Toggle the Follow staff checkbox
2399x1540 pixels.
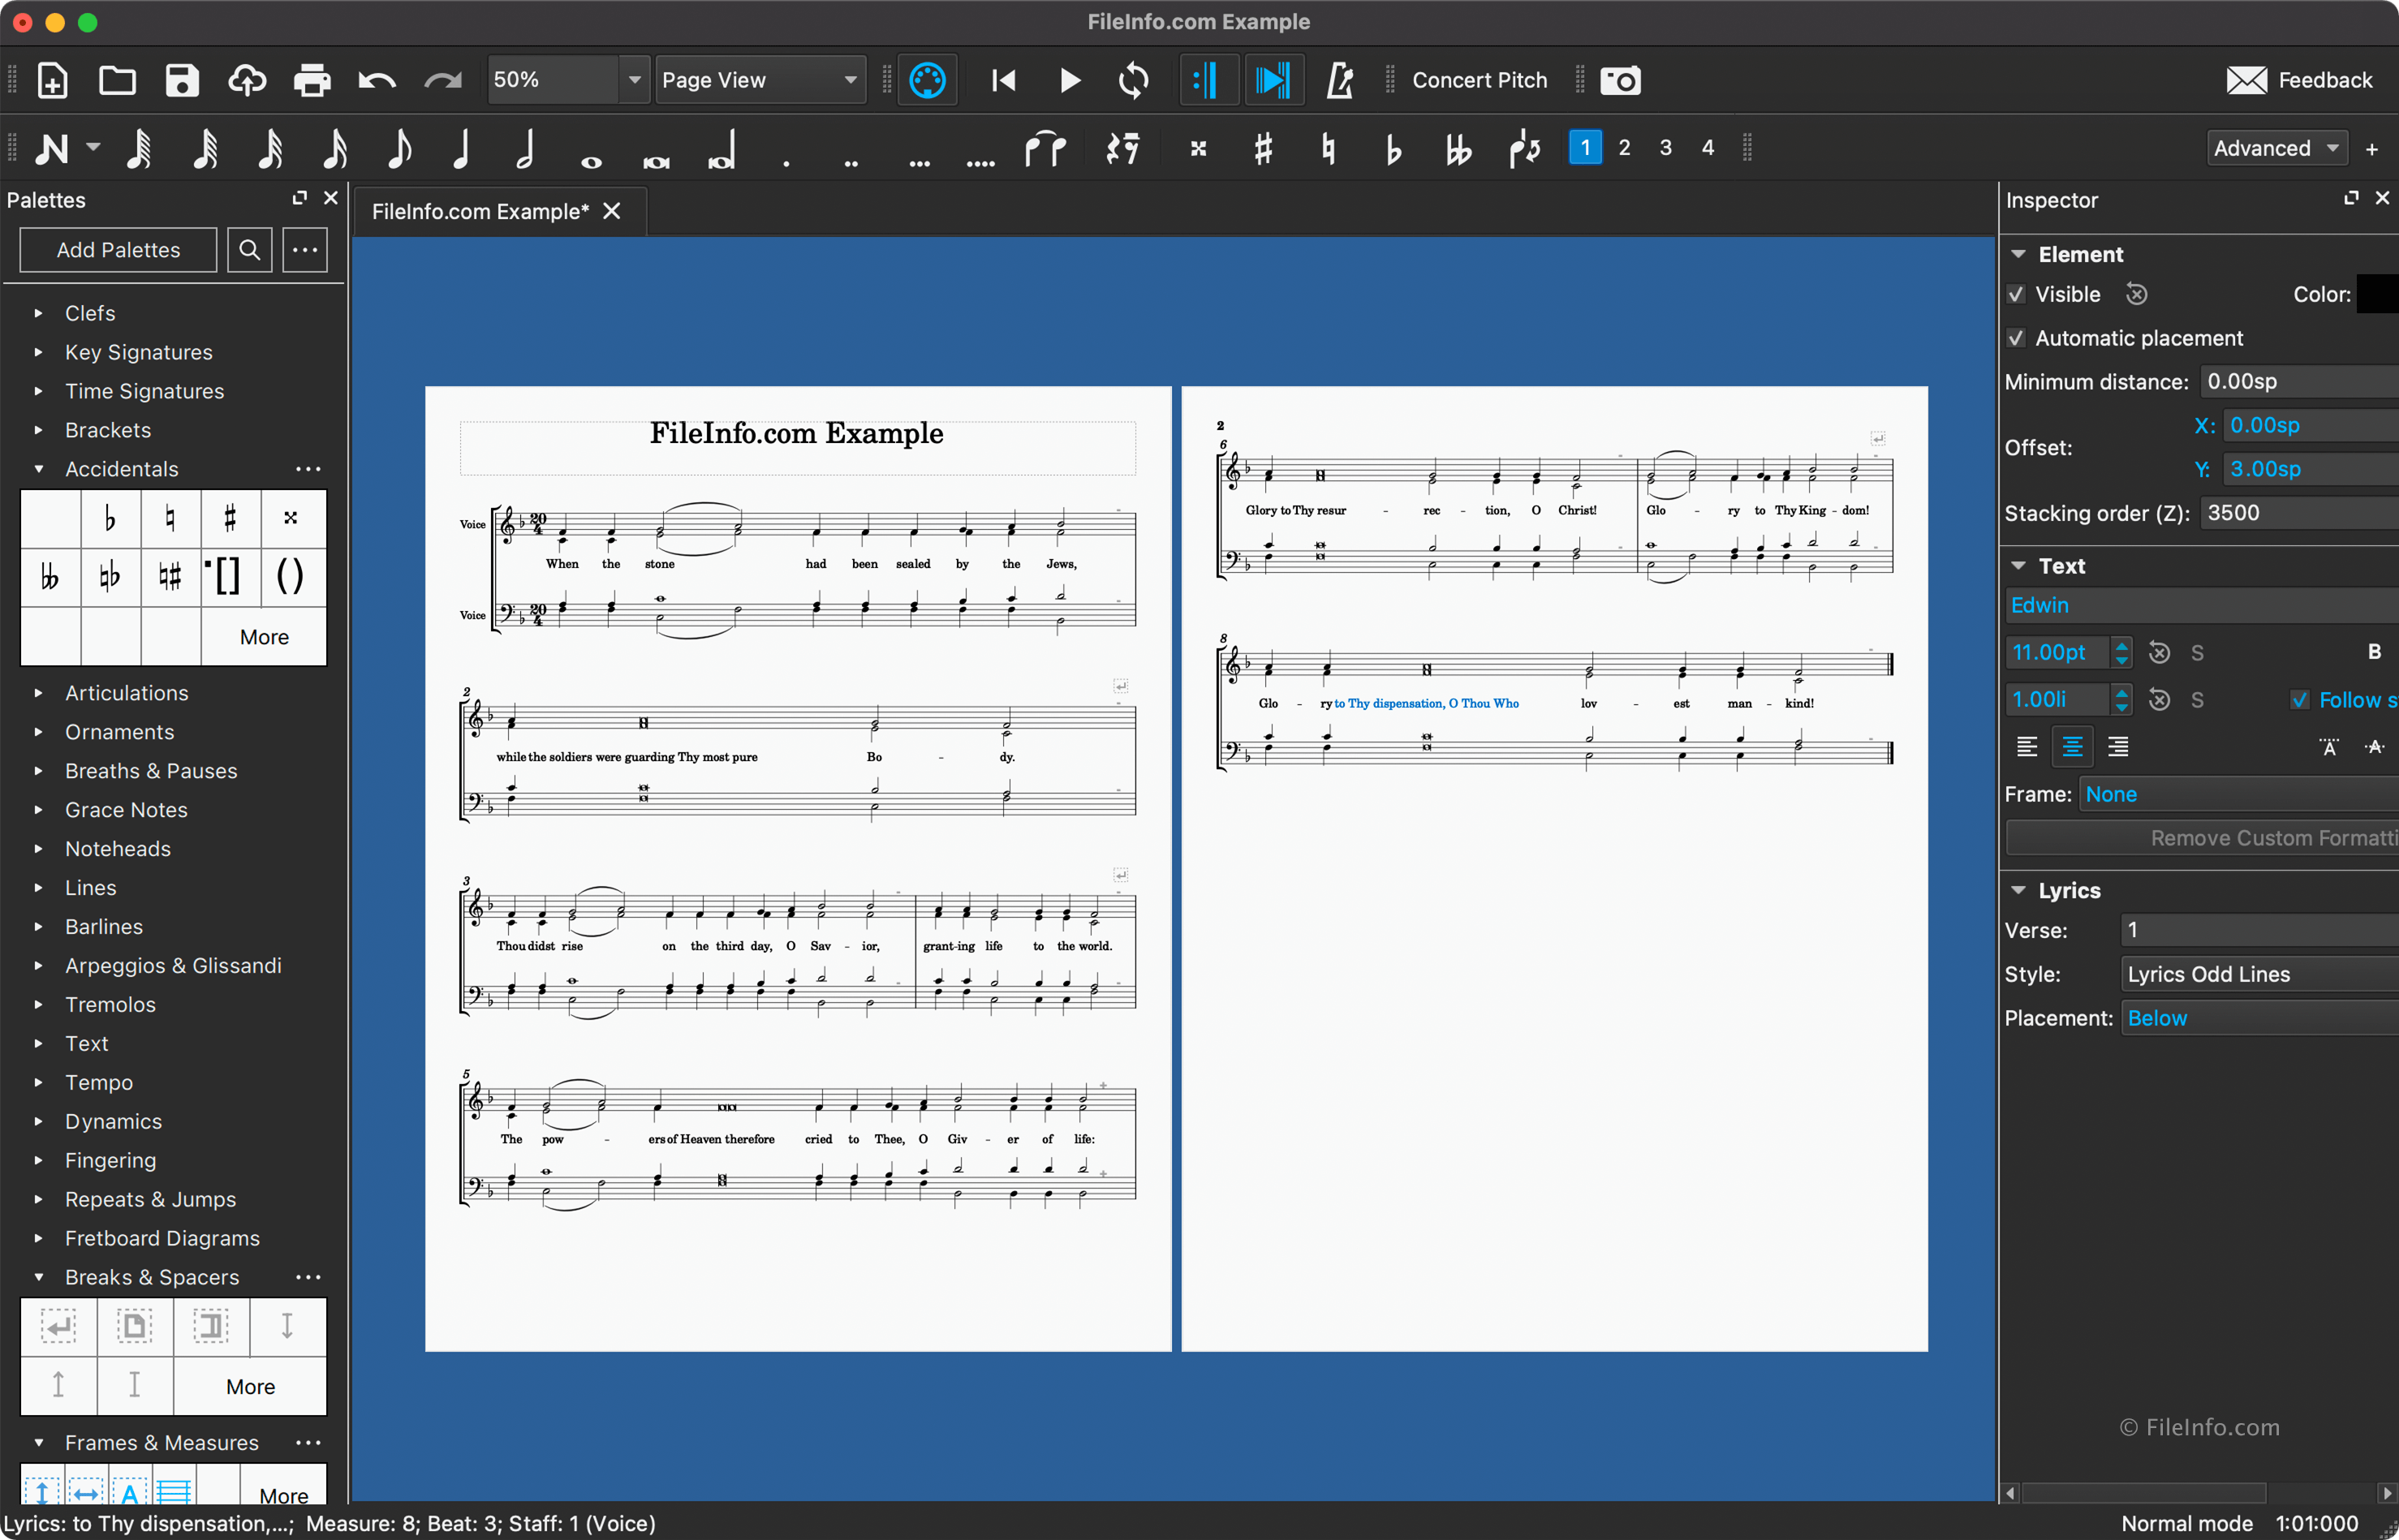pos(2298,699)
